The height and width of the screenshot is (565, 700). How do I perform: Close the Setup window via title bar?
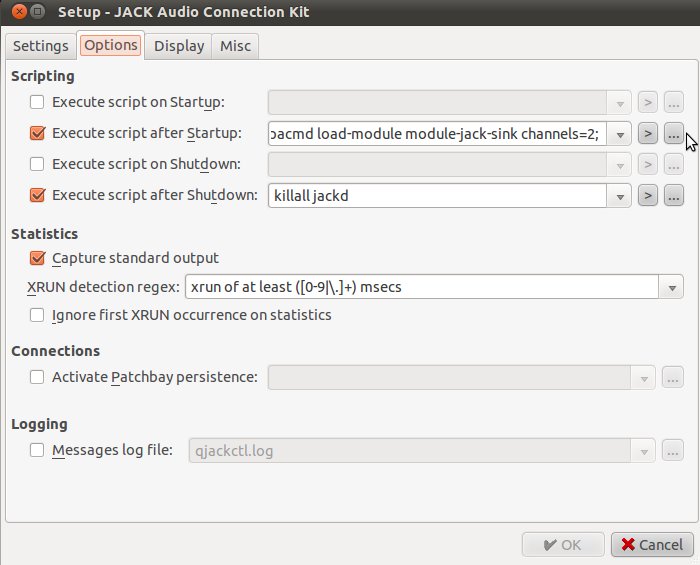(19, 12)
